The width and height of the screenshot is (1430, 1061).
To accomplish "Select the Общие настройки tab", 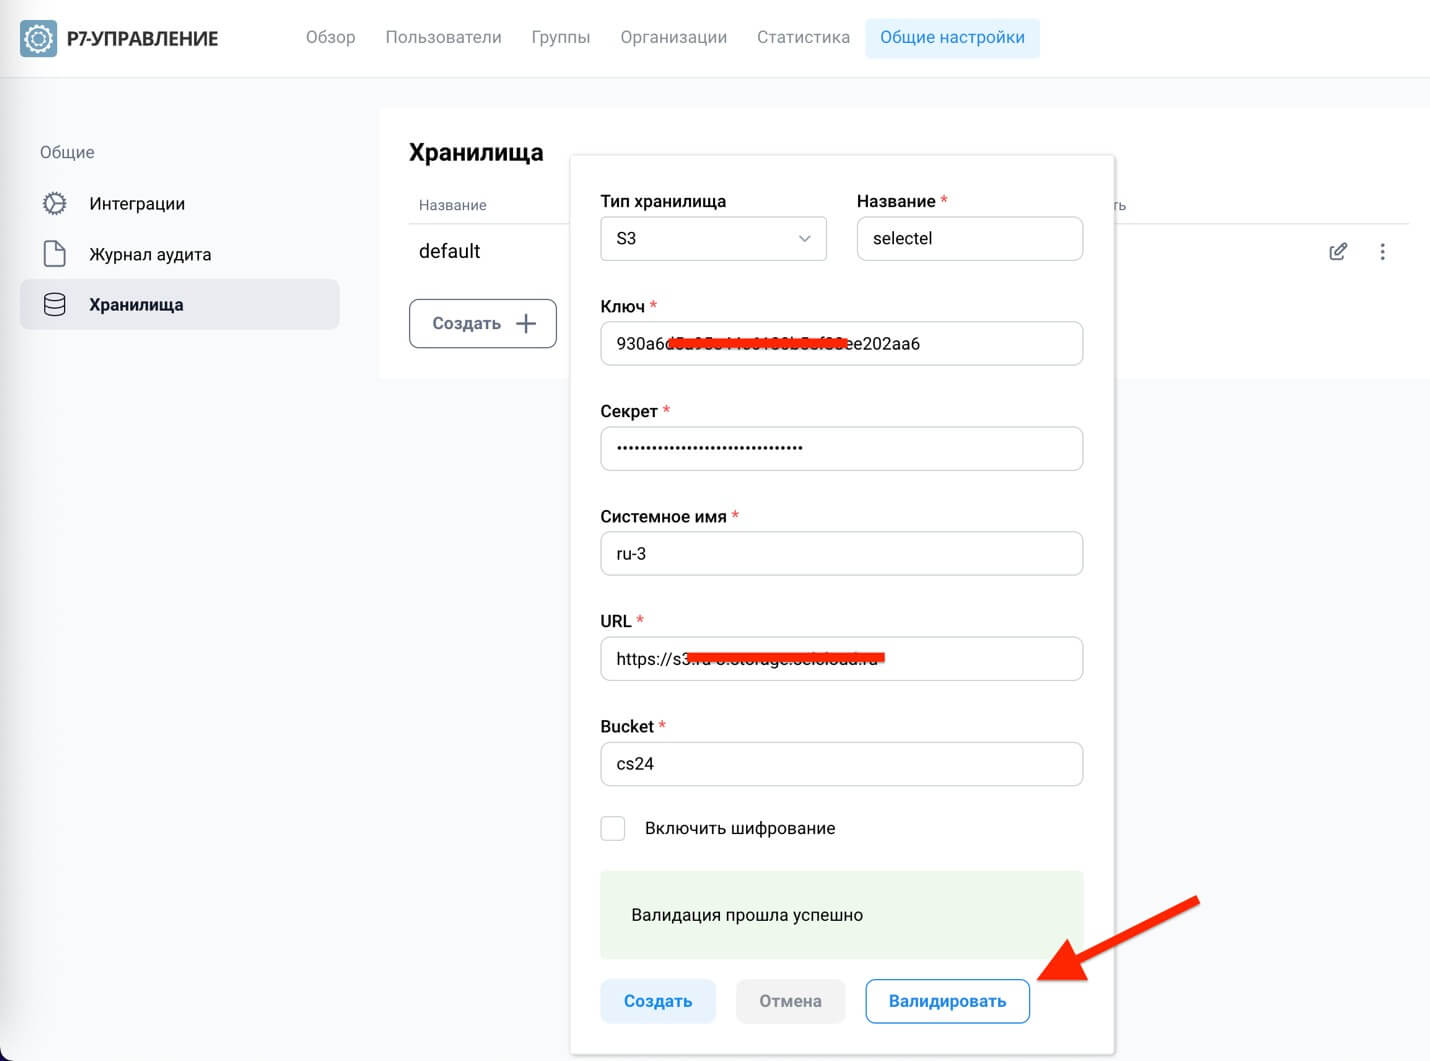I will [x=952, y=38].
